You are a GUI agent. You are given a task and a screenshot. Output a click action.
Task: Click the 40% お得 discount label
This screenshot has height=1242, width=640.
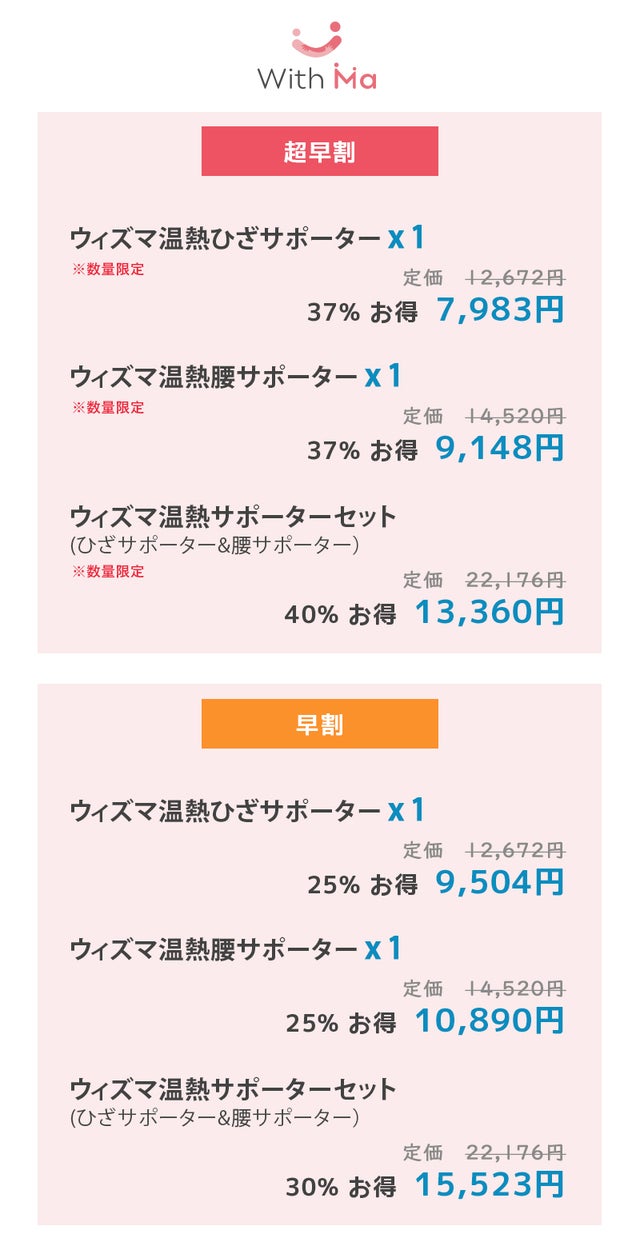340,614
